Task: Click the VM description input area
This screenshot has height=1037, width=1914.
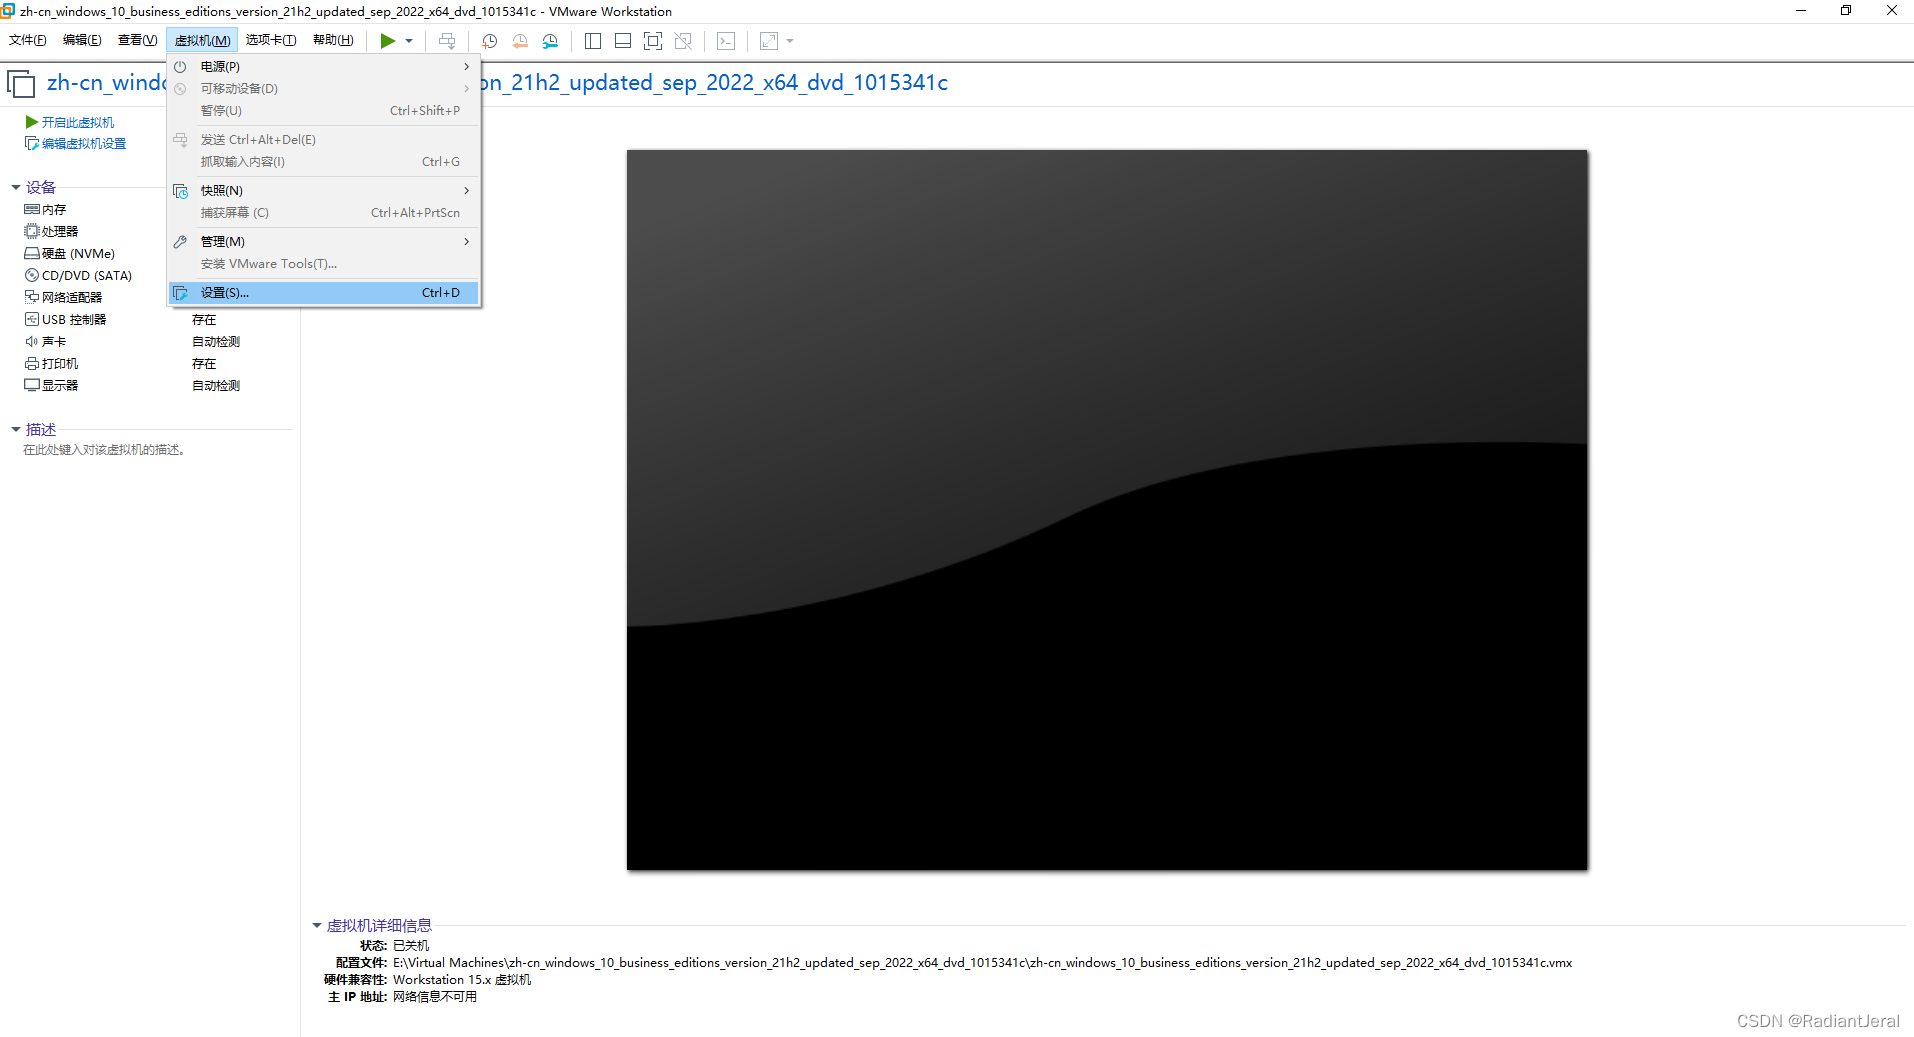Action: pyautogui.click(x=103, y=449)
